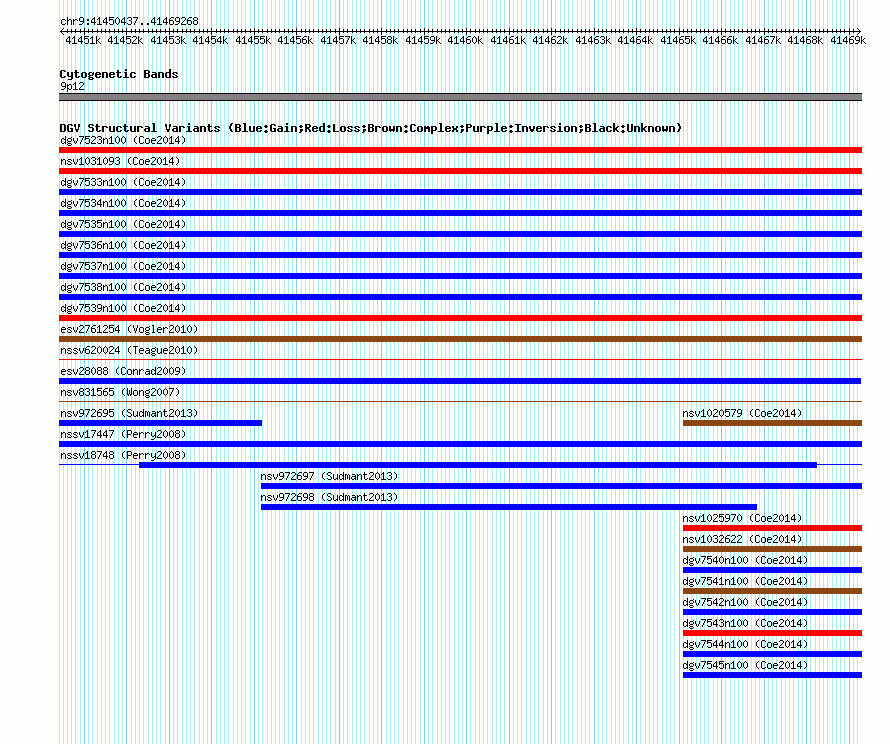Click the red bar under nsv1025970
Image resolution: width=890 pixels, height=744 pixels.
[773, 528]
